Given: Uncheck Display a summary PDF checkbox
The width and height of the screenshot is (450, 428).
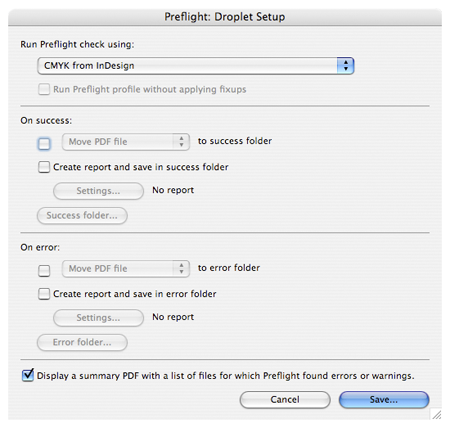Looking at the screenshot, I should tap(28, 375).
